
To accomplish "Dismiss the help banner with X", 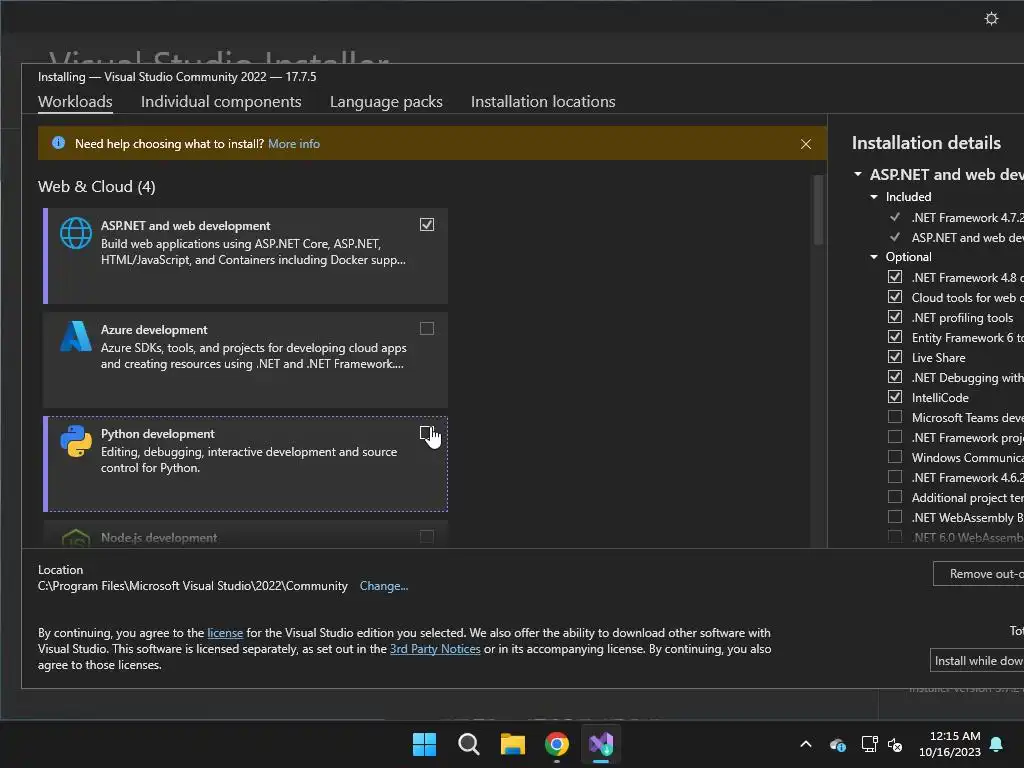I will 806,144.
